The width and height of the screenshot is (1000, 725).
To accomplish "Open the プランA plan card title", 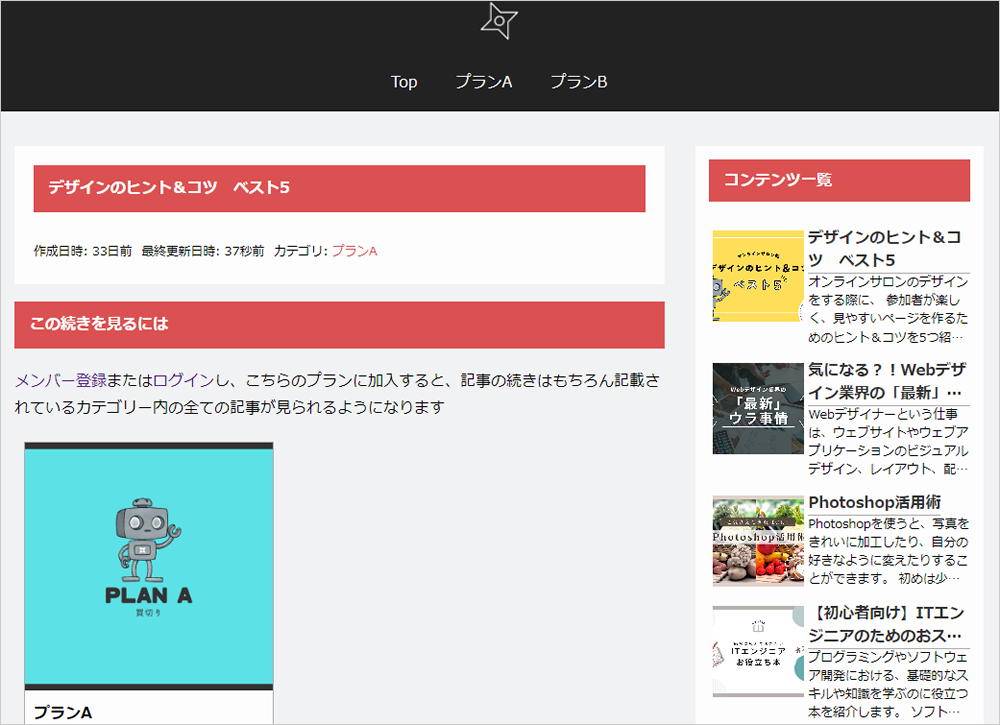I will (x=62, y=712).
